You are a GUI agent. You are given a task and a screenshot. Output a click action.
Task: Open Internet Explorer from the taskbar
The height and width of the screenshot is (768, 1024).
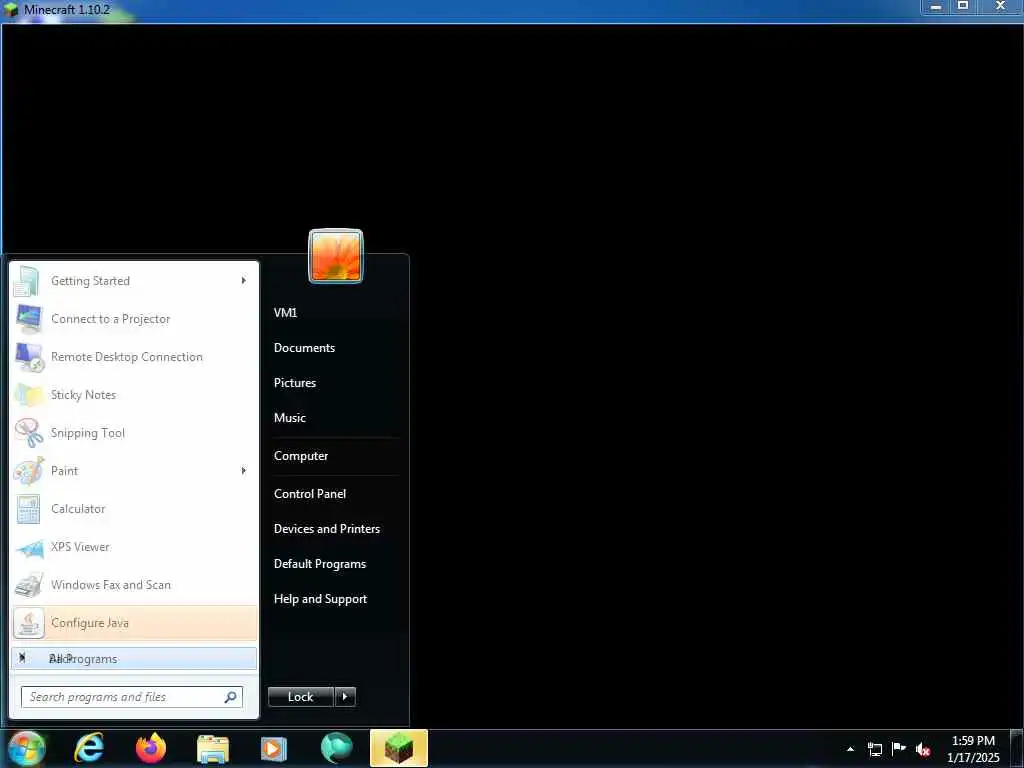pyautogui.click(x=89, y=748)
